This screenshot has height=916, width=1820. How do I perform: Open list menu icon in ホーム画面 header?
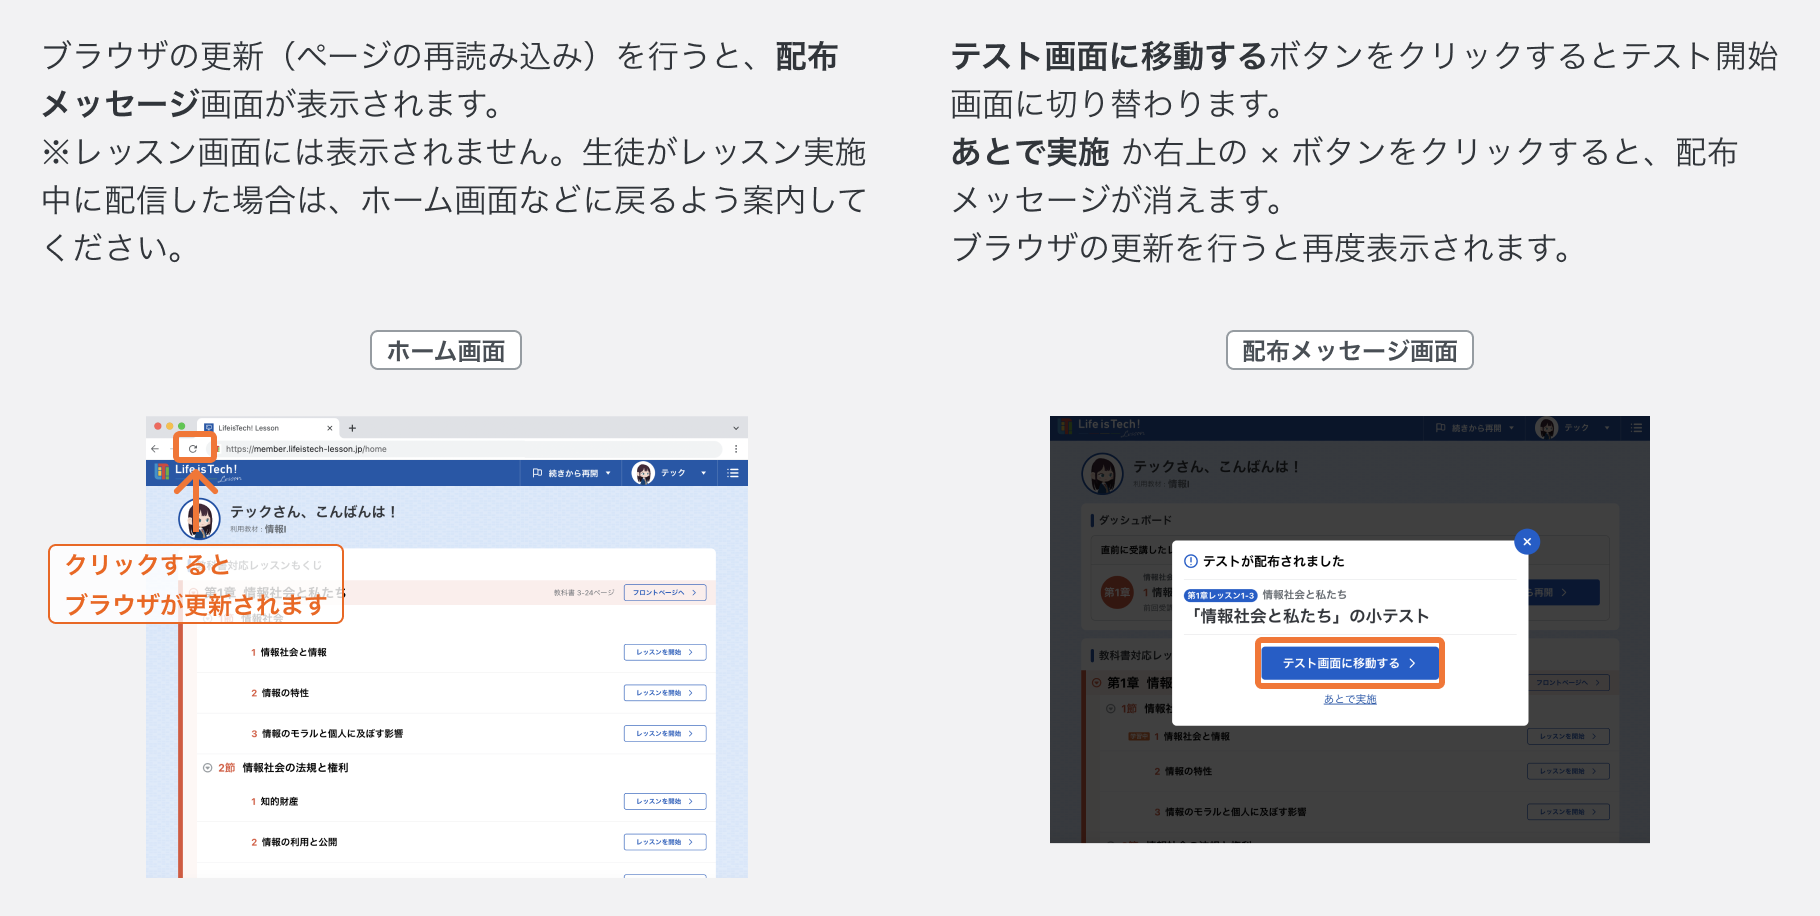(x=733, y=473)
